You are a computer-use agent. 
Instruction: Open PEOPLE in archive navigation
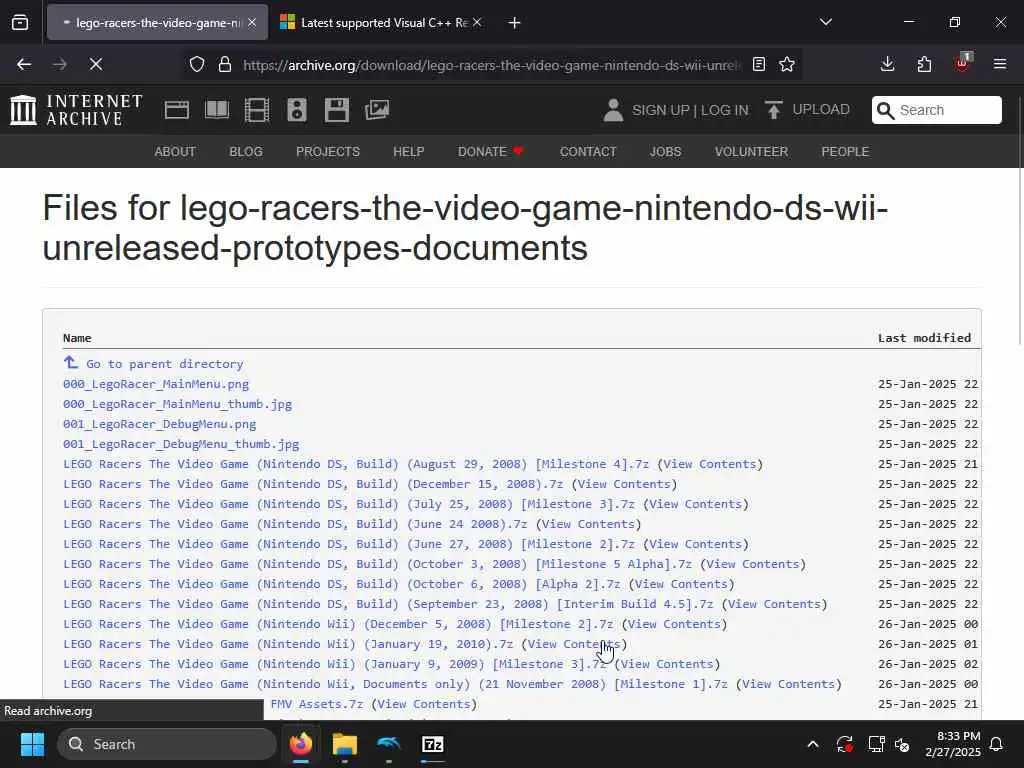[x=845, y=152]
